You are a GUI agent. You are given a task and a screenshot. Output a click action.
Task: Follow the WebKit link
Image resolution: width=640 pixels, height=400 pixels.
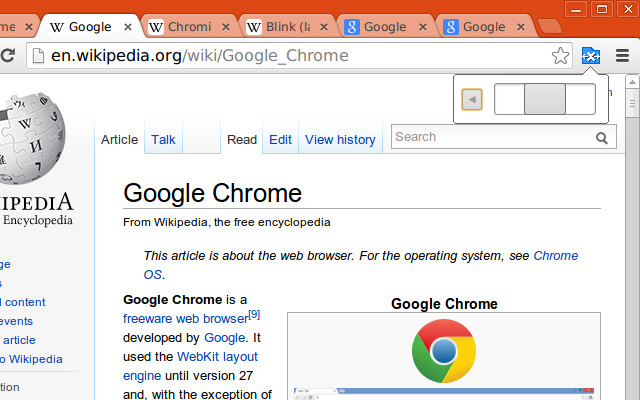(x=198, y=356)
